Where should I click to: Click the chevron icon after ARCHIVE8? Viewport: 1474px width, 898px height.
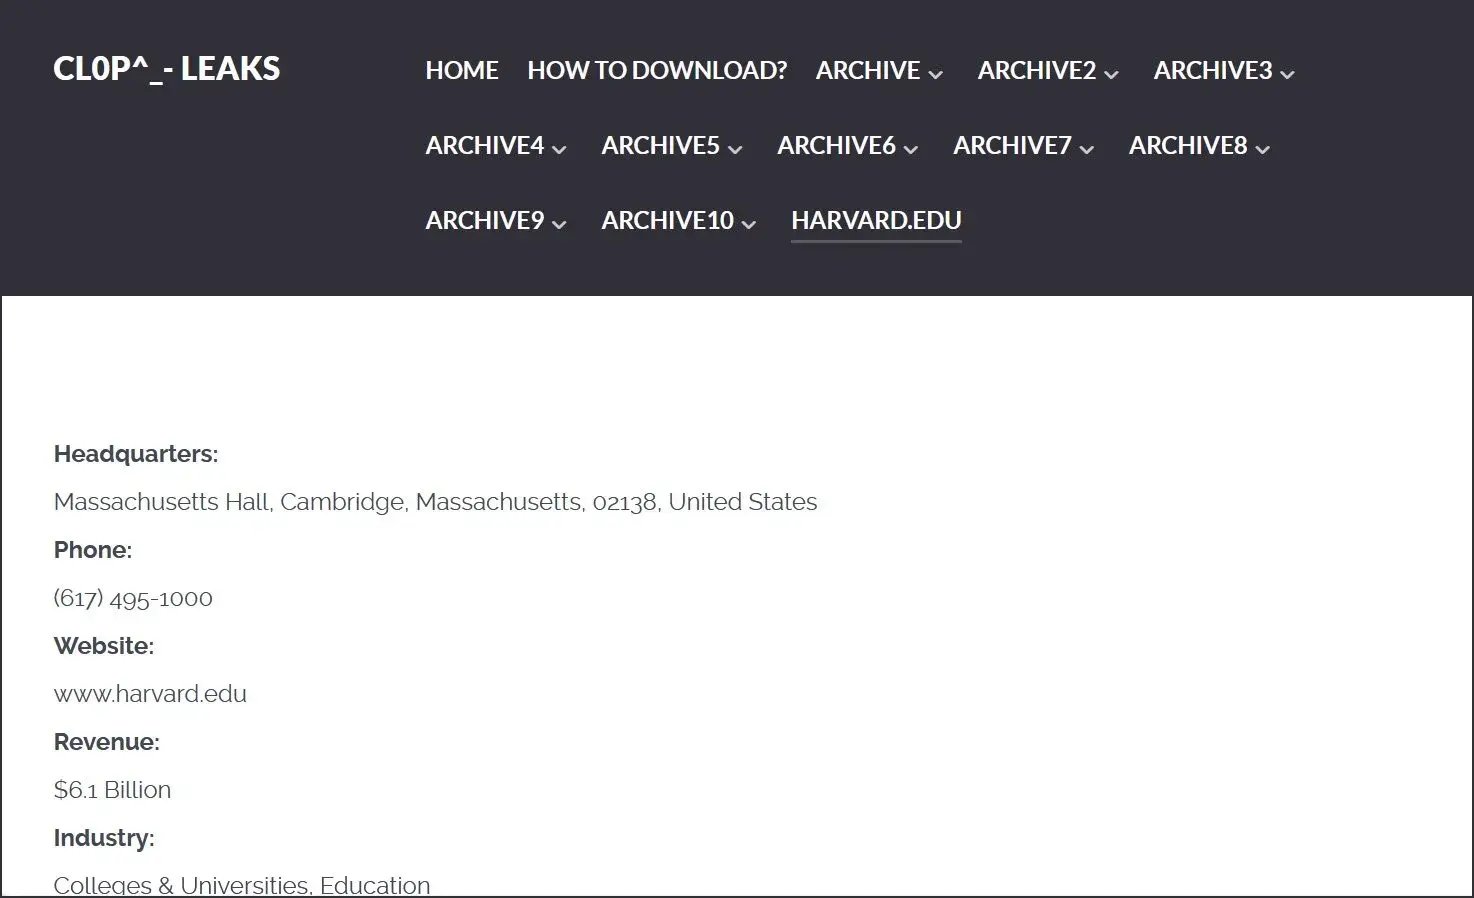1263,149
